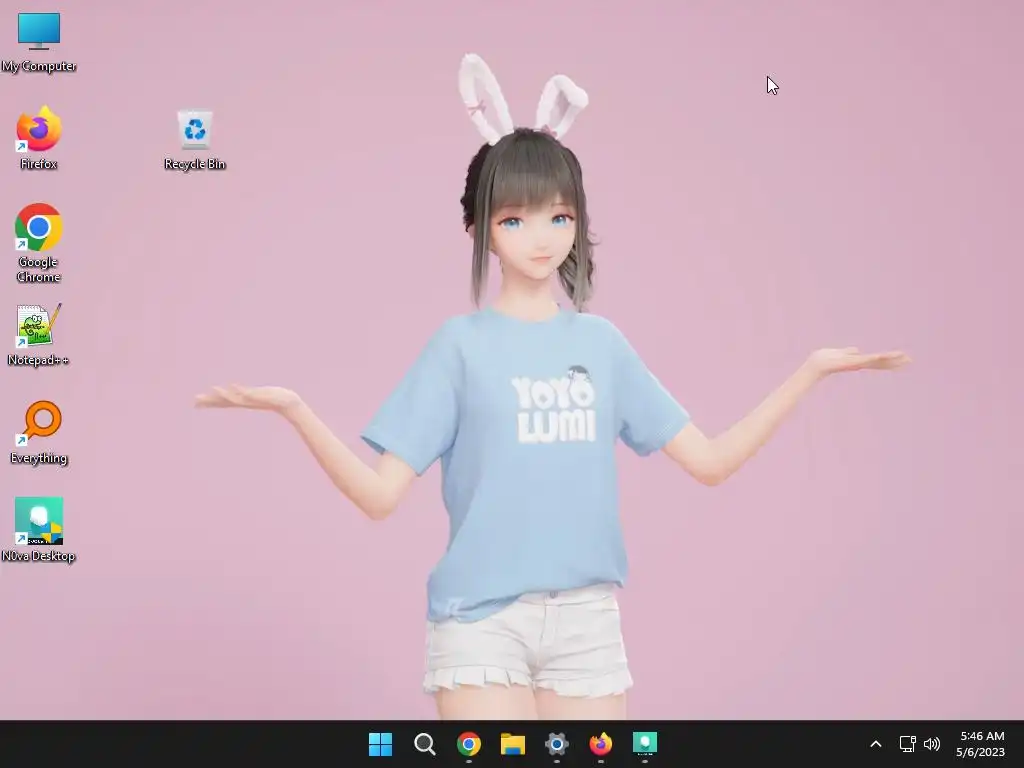Image resolution: width=1024 pixels, height=768 pixels.
Task: Select the Notepad++ desktop shortcut
Action: (39, 334)
